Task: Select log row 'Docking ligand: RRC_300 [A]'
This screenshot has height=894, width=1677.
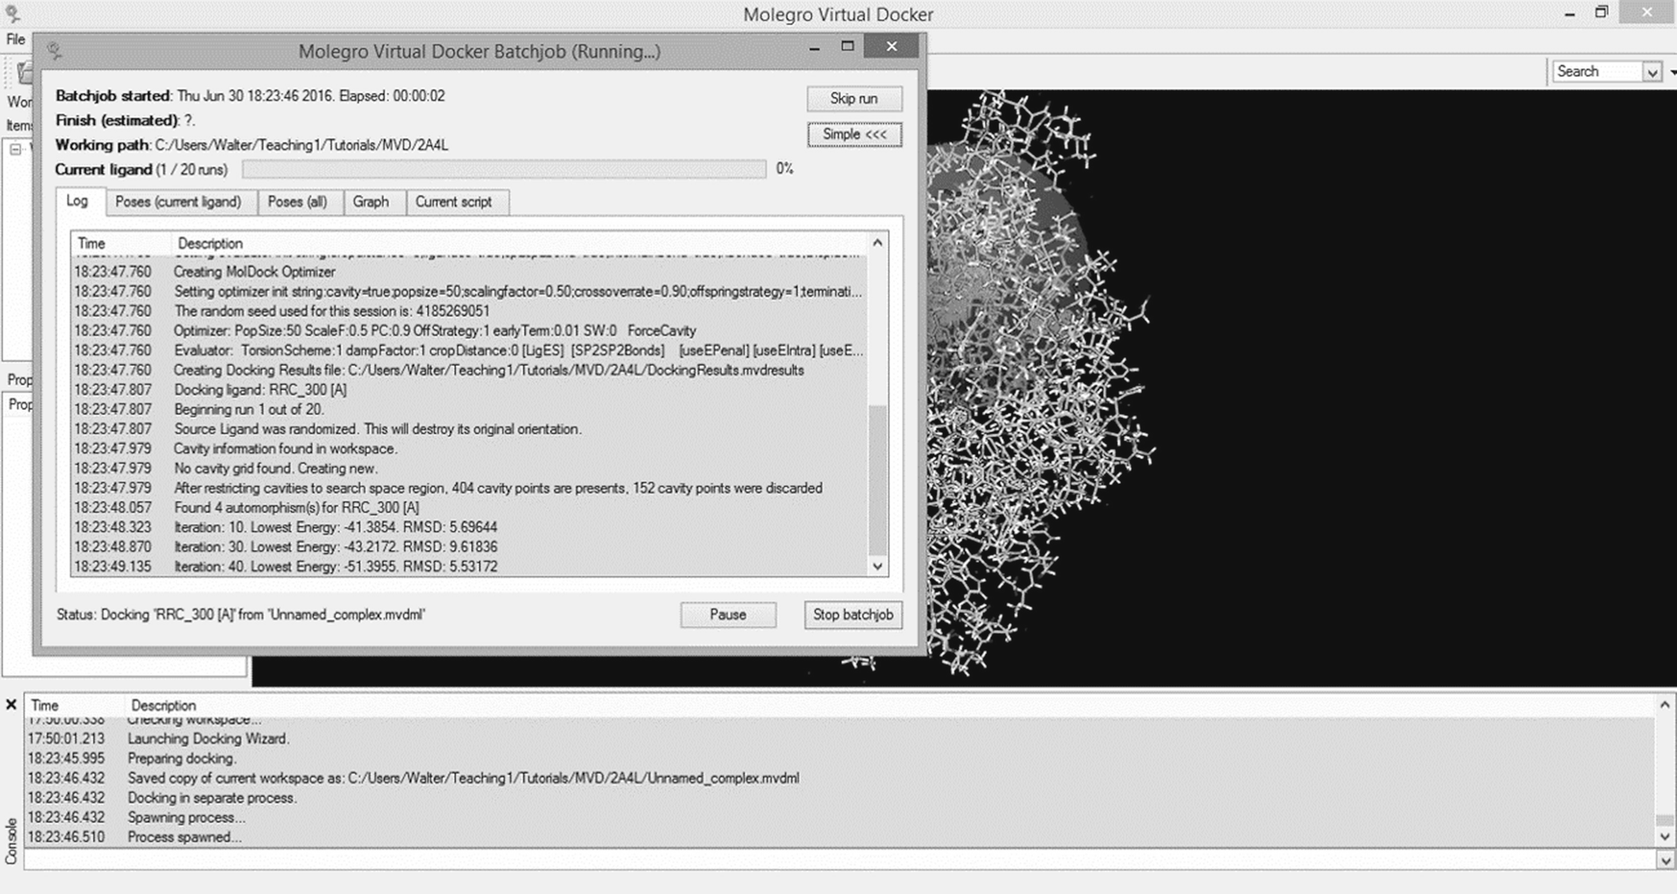Action: point(470,390)
